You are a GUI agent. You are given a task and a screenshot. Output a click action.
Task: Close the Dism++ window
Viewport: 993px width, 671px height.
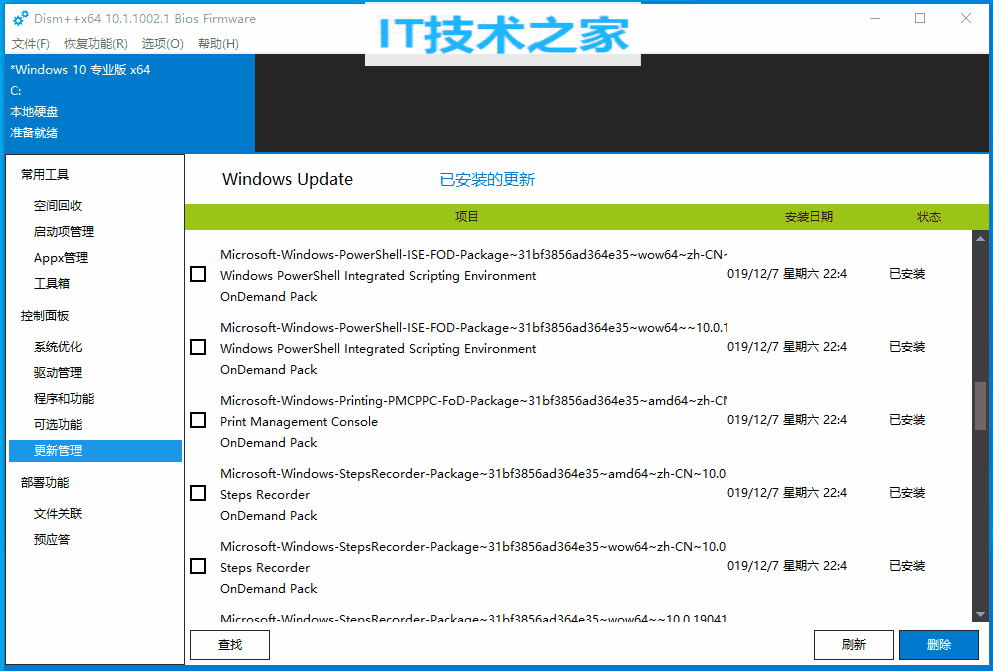966,18
